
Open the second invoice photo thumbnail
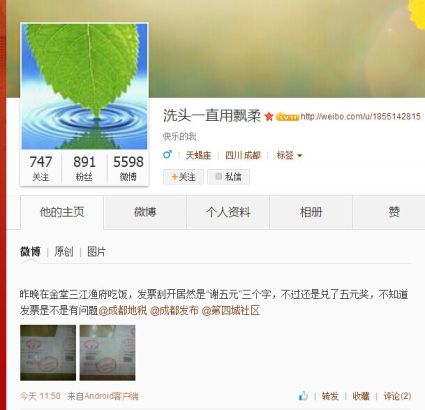coord(107,353)
